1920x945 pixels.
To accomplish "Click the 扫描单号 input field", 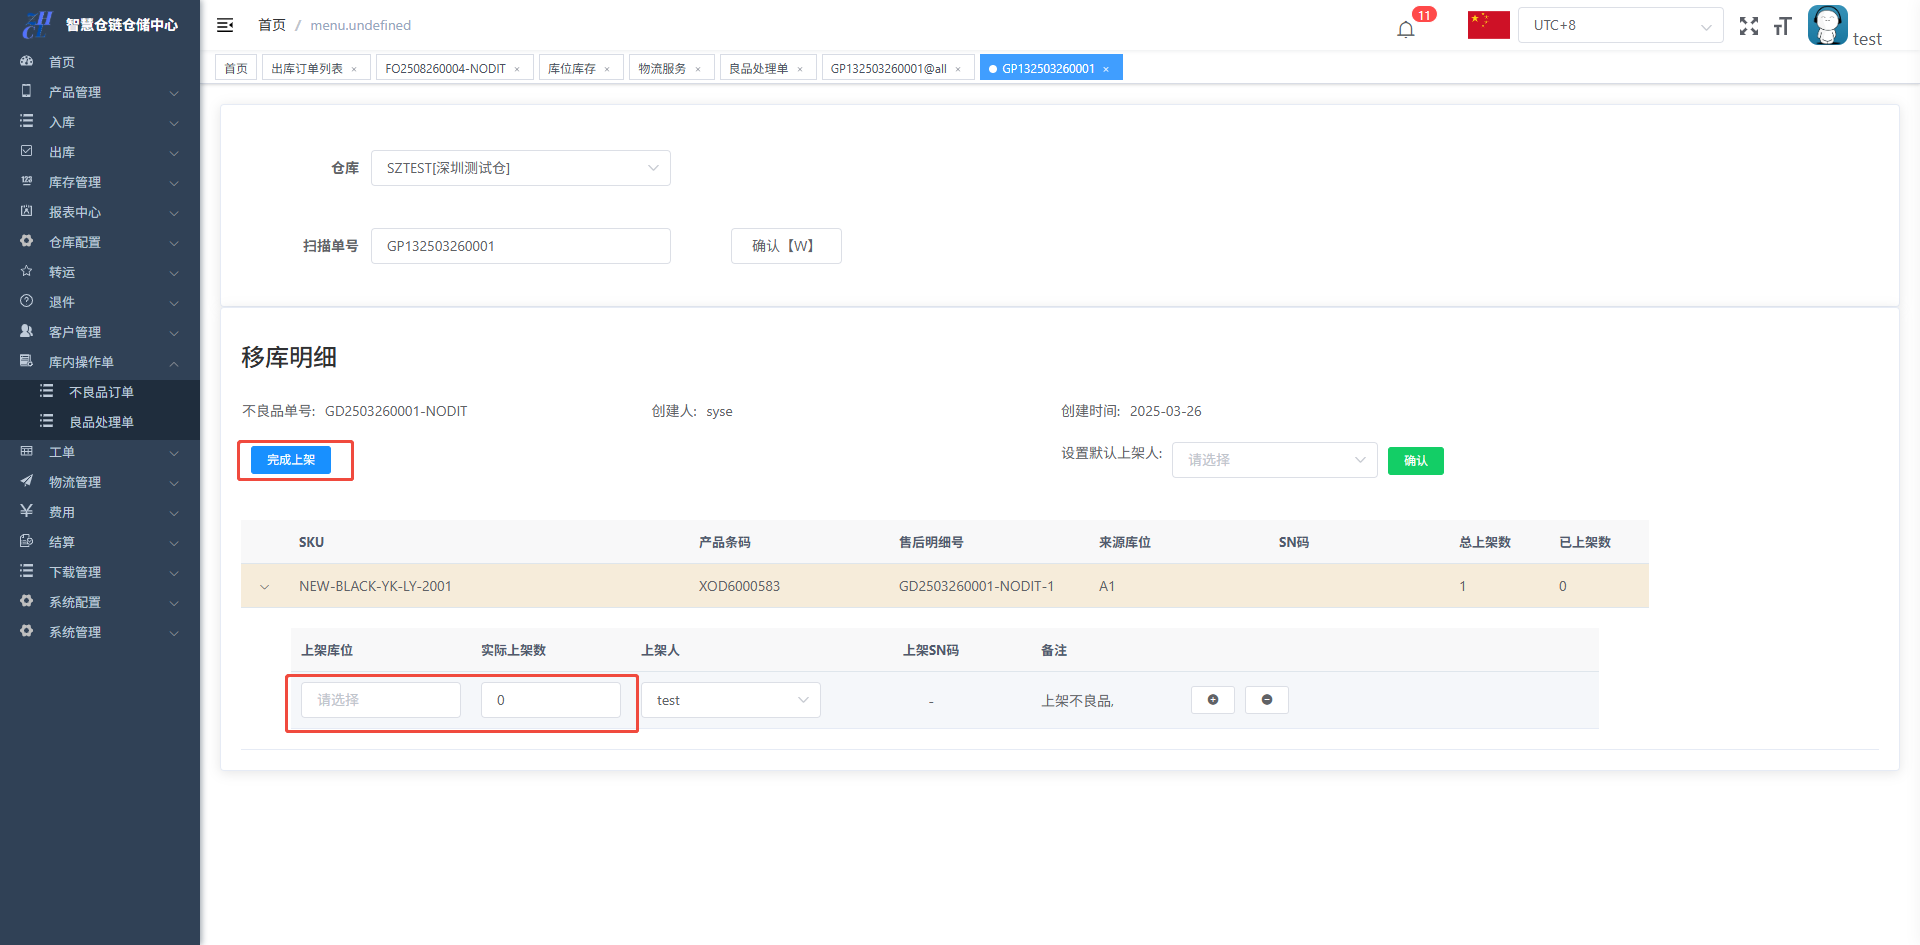I will tap(520, 246).
